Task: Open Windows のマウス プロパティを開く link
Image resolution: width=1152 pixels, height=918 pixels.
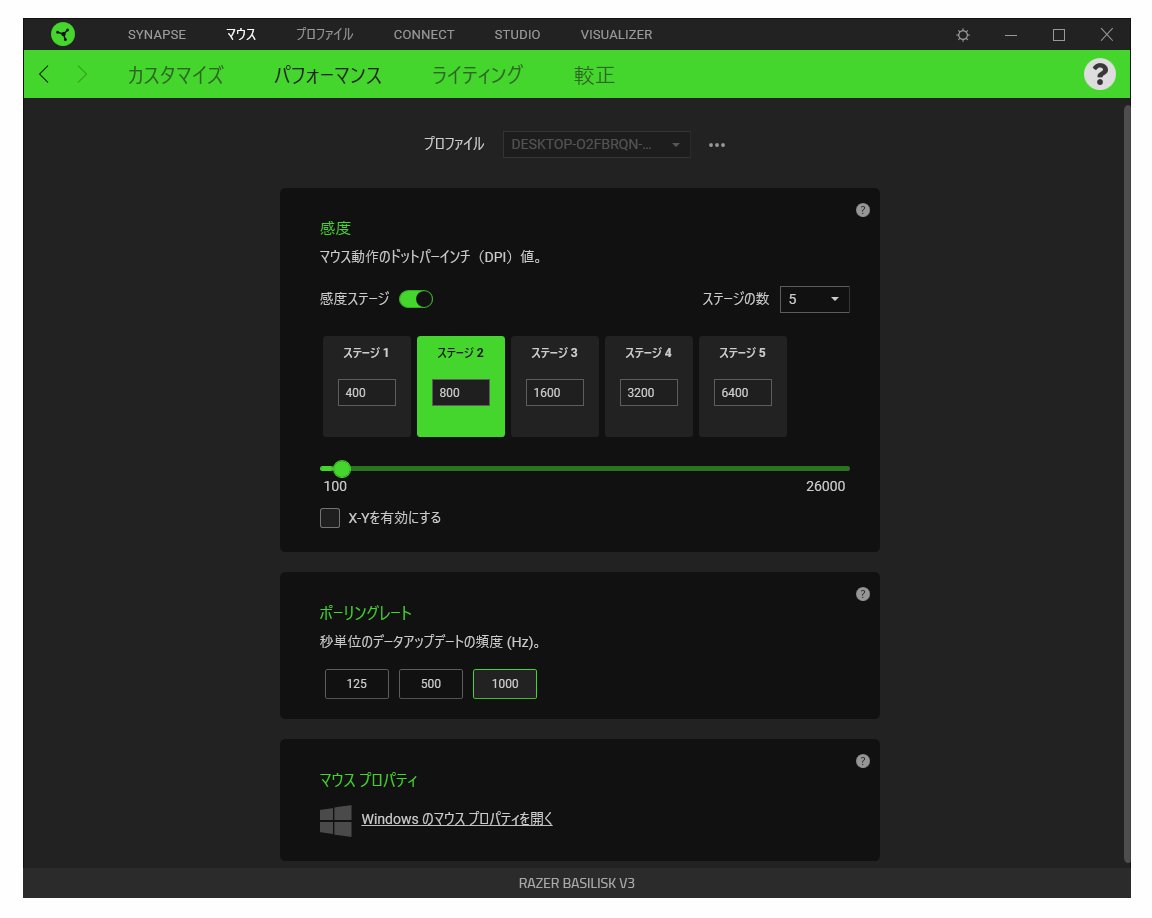Action: (456, 819)
